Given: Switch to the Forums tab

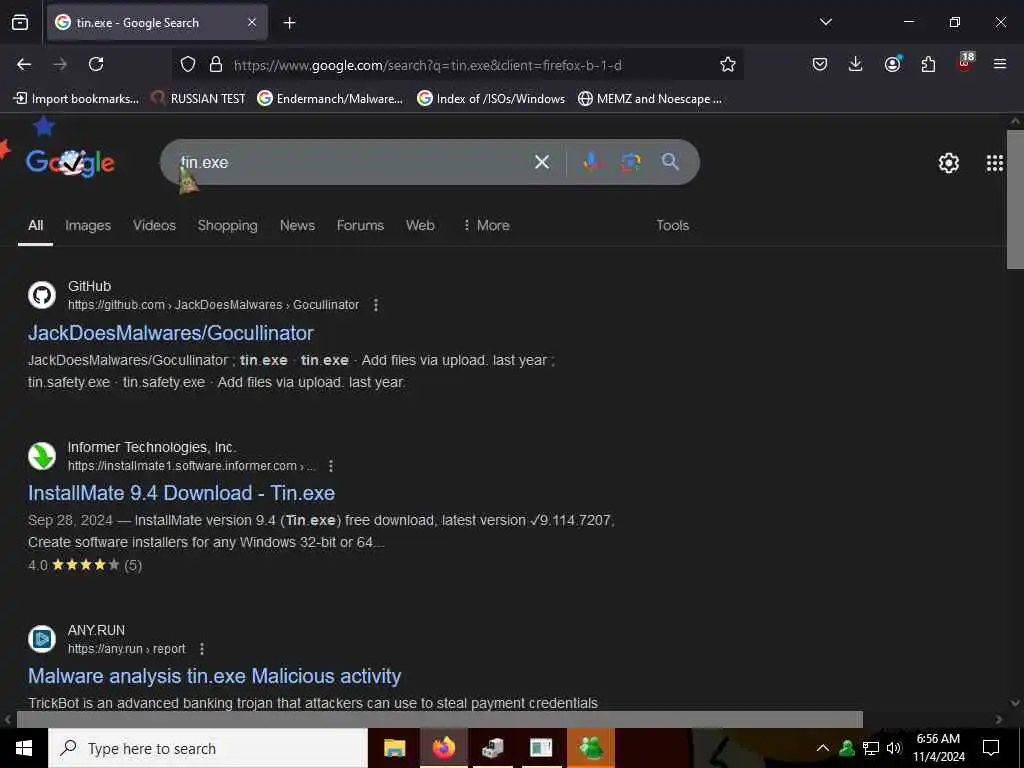Looking at the screenshot, I should pos(360,225).
